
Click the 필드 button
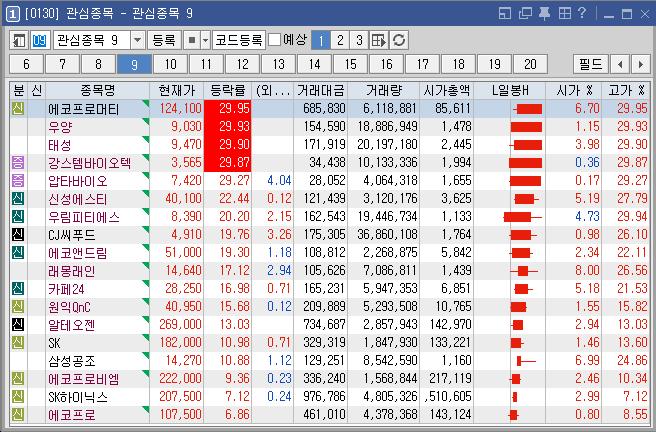[591, 64]
